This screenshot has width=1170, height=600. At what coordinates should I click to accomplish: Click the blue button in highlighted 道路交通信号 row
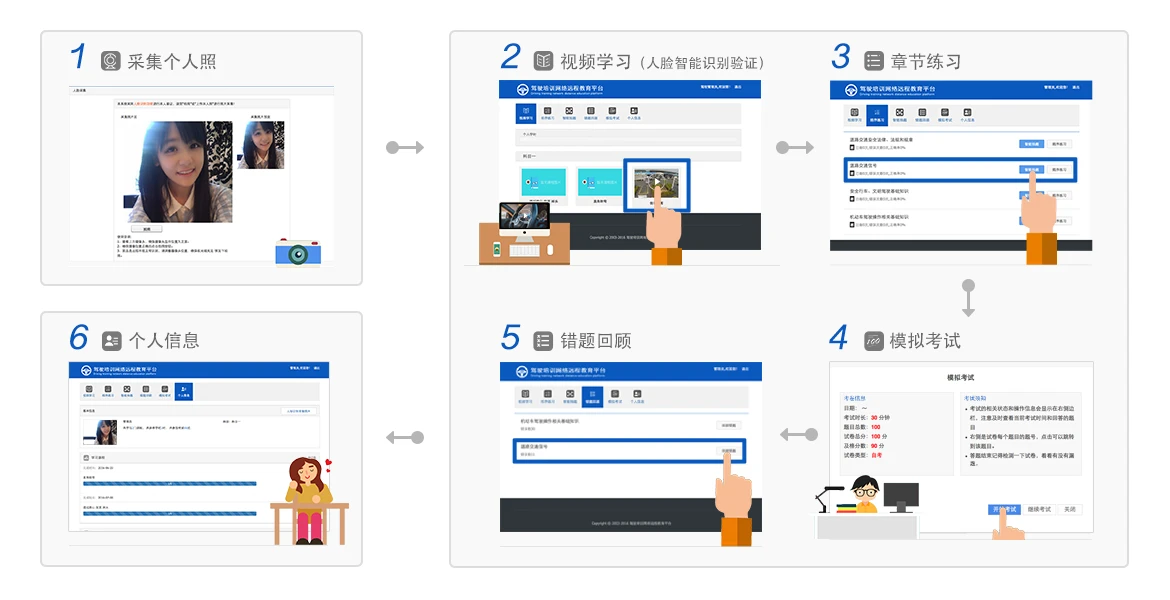pos(1031,170)
